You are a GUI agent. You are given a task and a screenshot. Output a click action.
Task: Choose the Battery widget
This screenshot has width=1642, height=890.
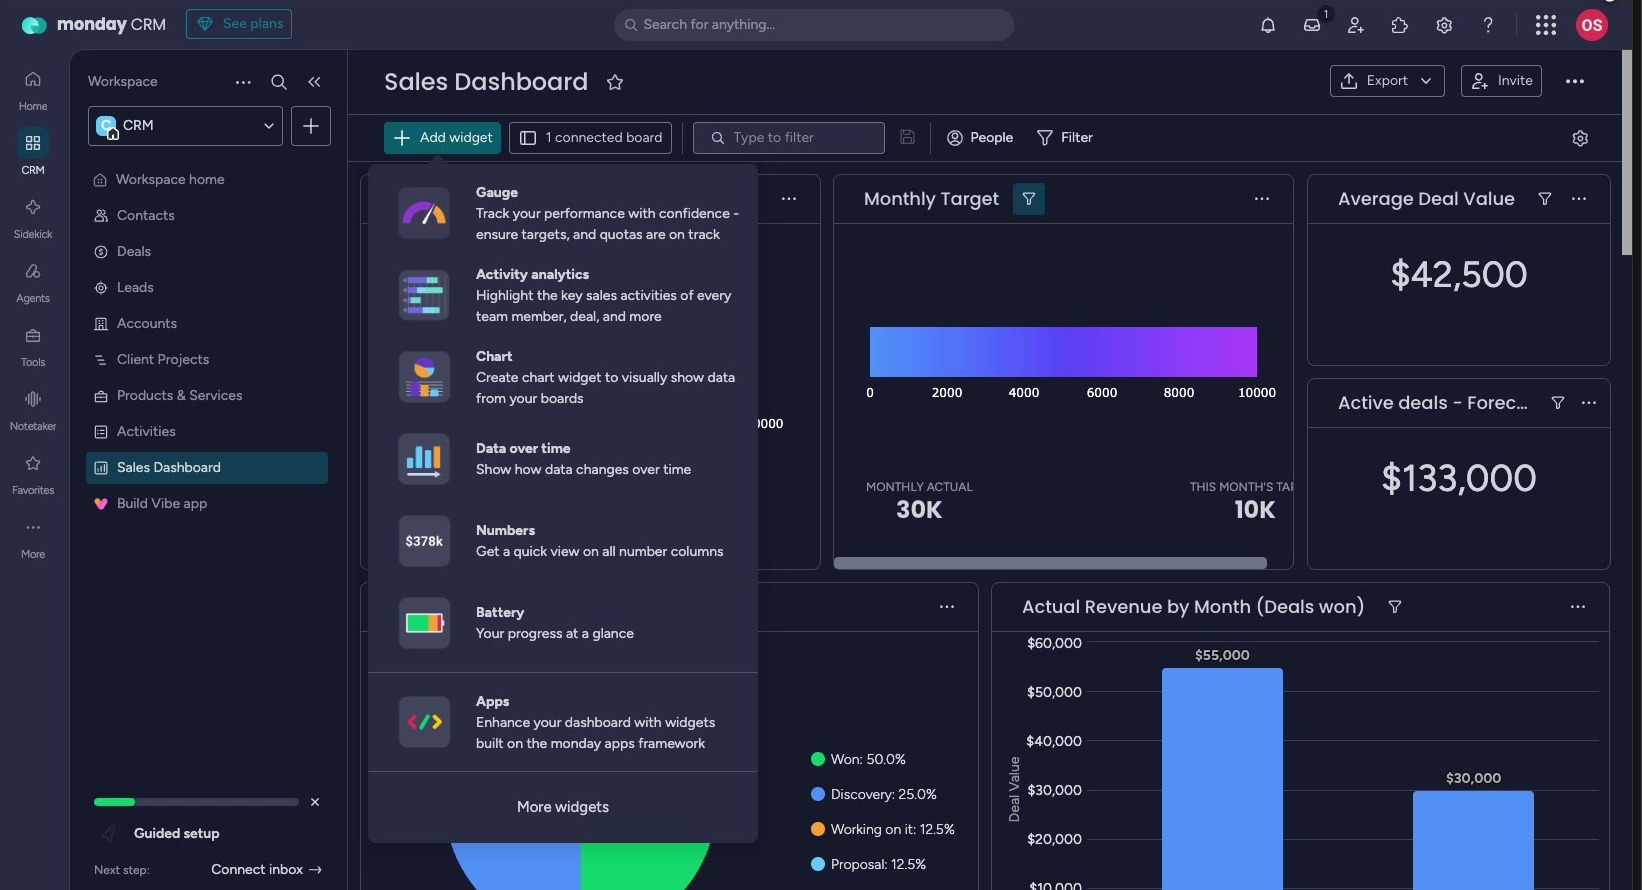click(x=563, y=623)
